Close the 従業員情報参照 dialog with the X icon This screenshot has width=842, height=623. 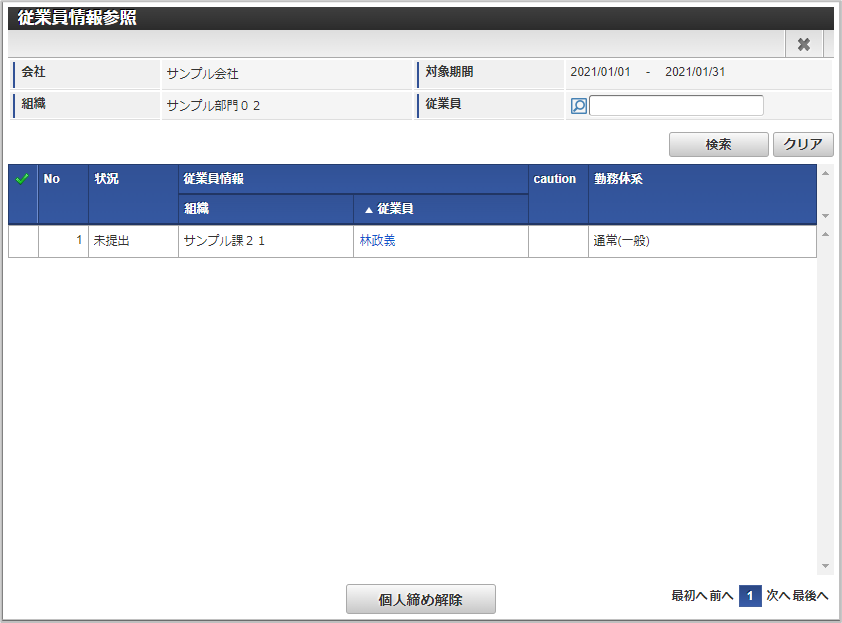pos(803,44)
